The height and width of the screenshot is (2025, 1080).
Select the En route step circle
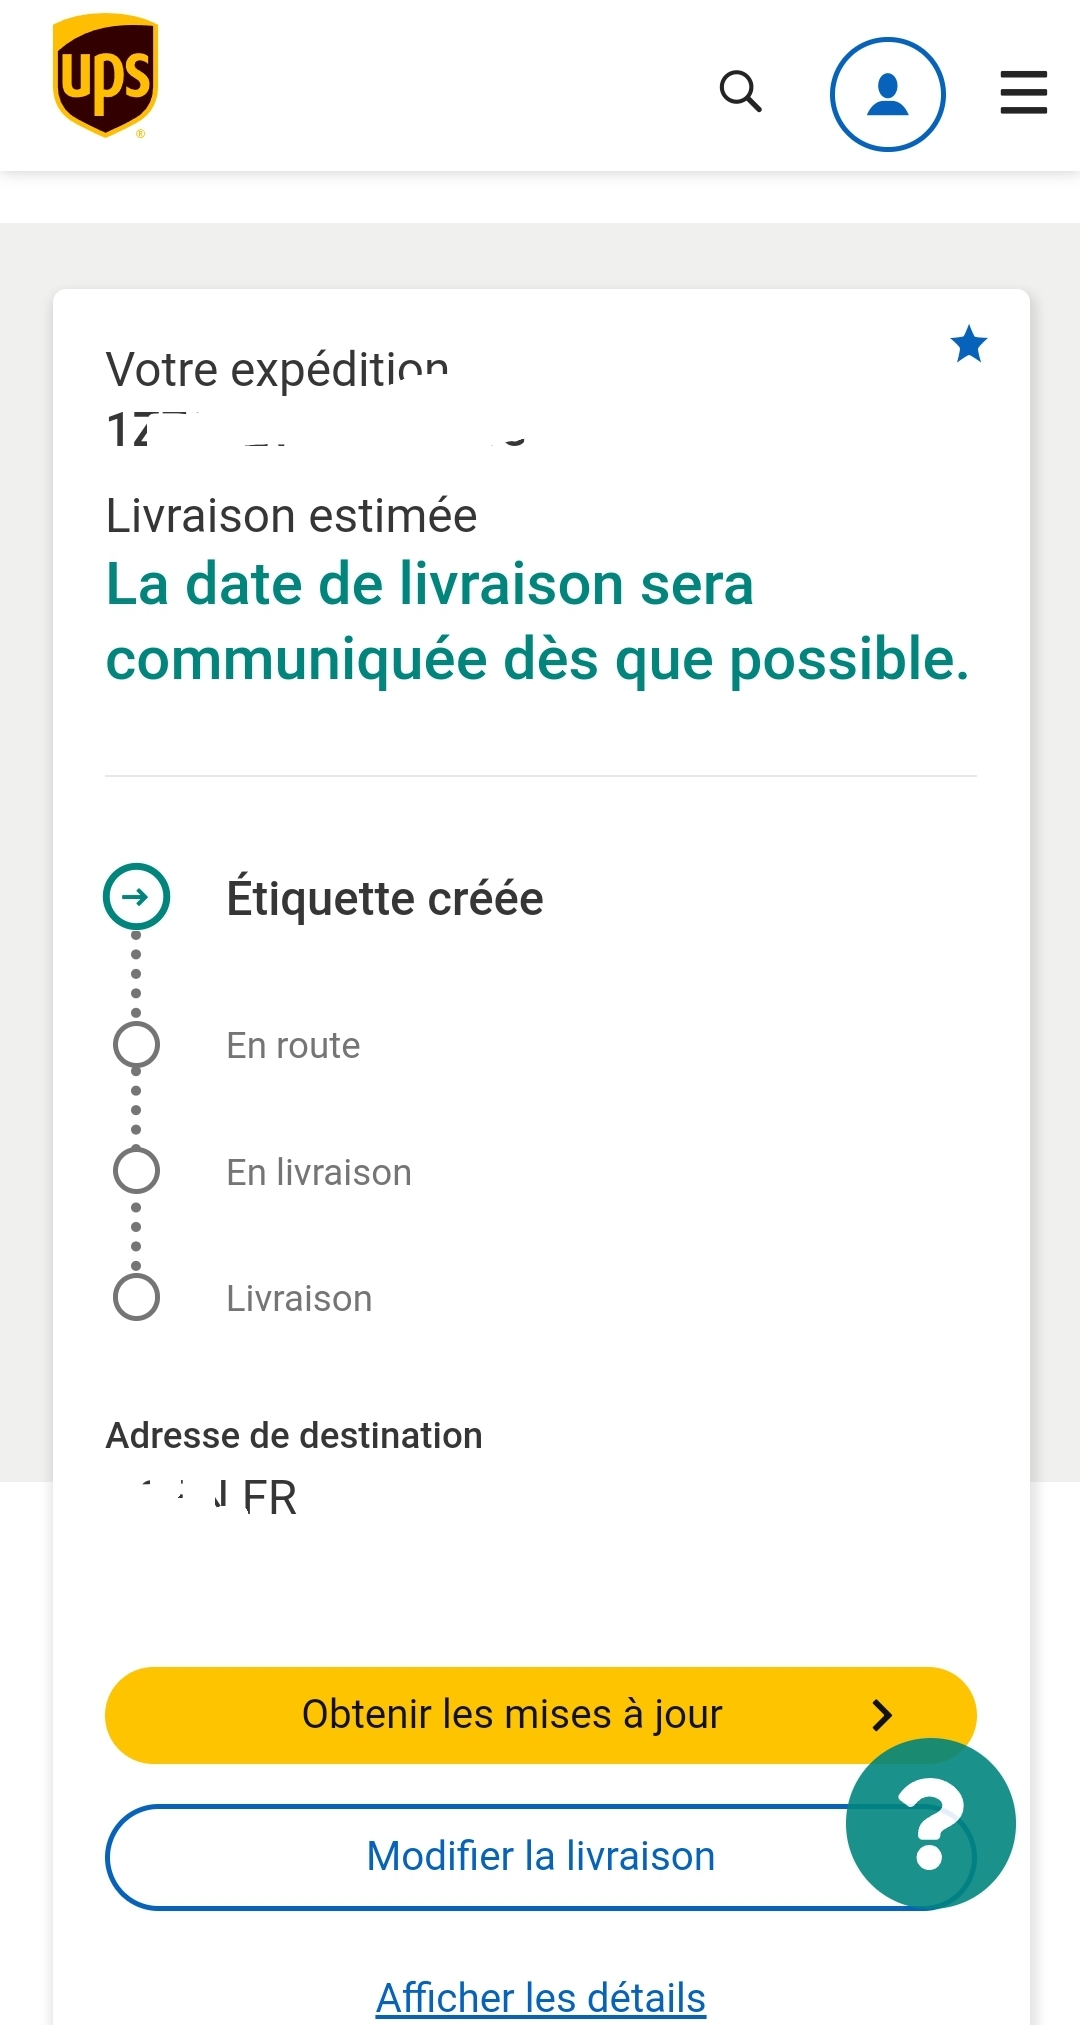136,1045
